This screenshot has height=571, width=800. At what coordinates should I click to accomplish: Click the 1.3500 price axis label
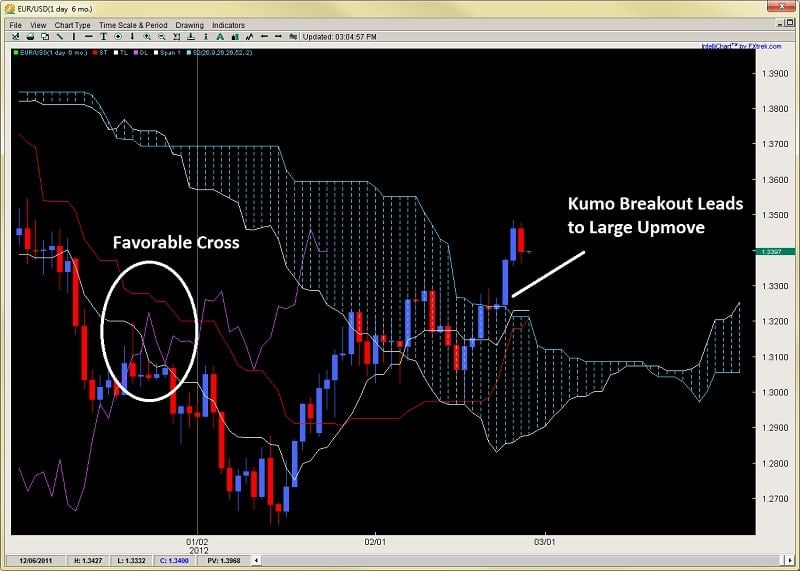coord(774,215)
